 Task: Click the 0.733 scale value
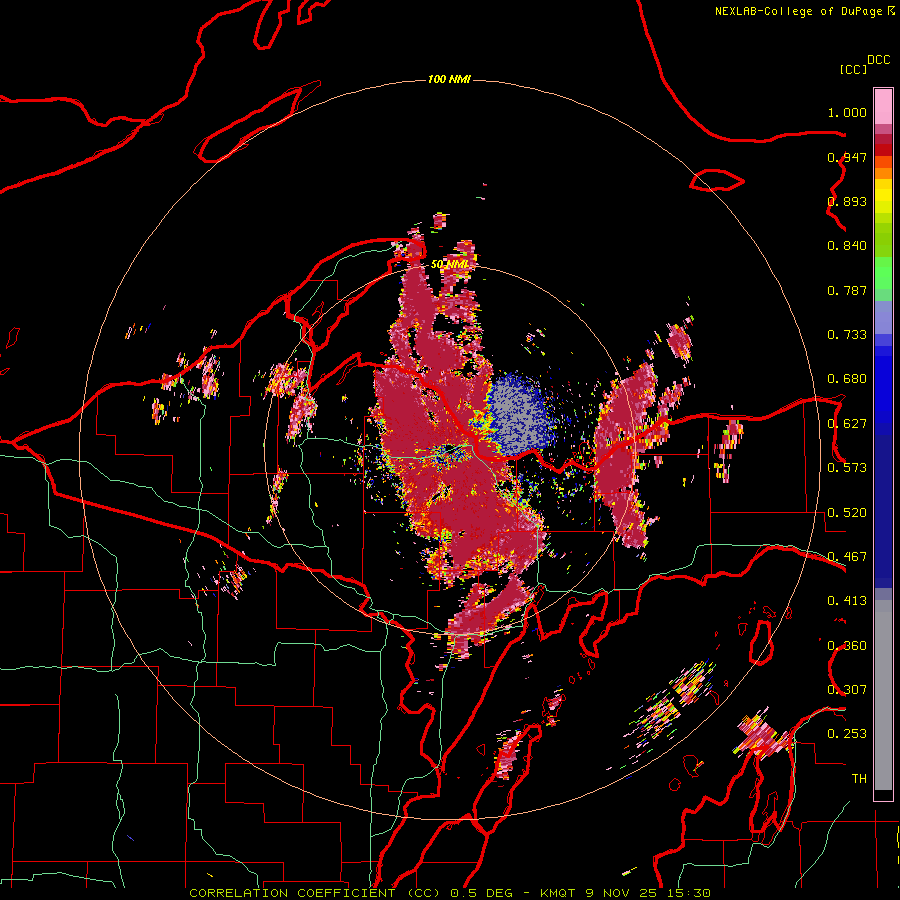tap(847, 335)
